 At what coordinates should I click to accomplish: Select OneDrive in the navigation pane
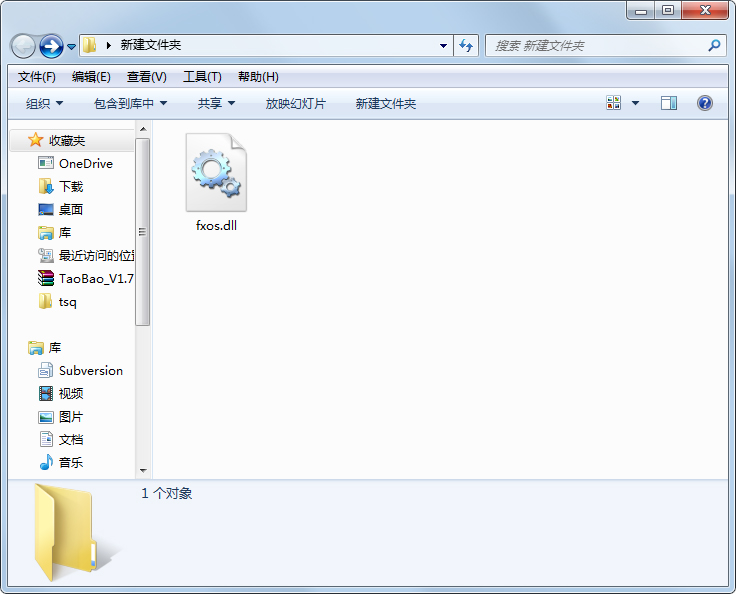(x=85, y=163)
